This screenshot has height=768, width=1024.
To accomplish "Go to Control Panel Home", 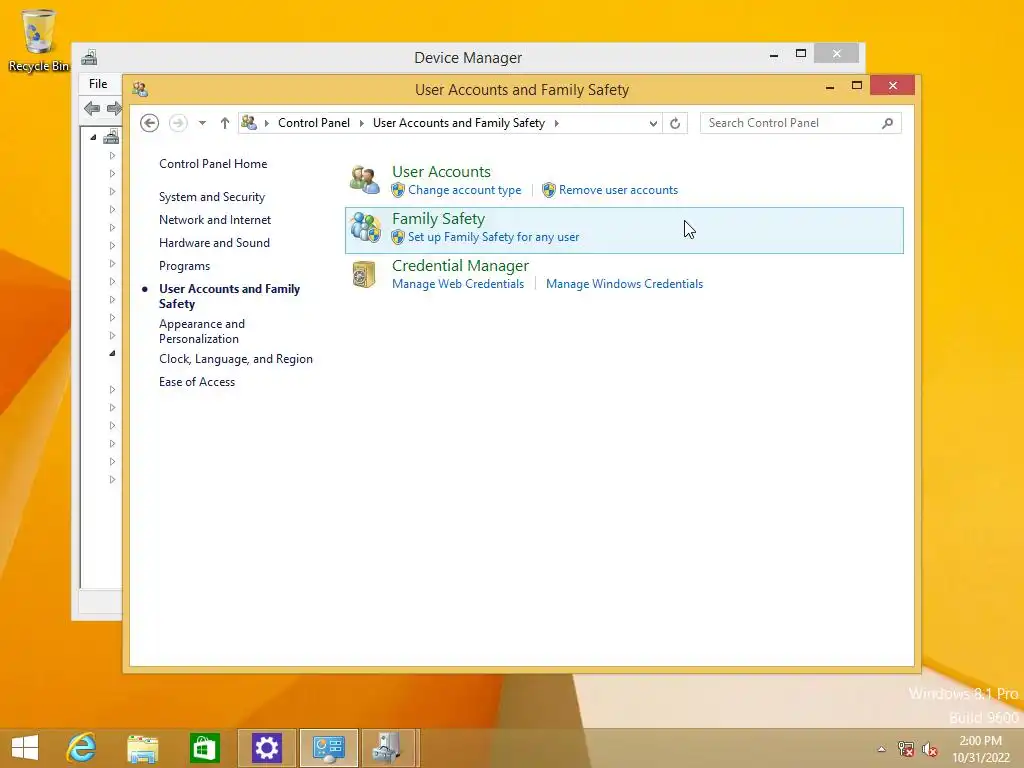I will pos(213,164).
